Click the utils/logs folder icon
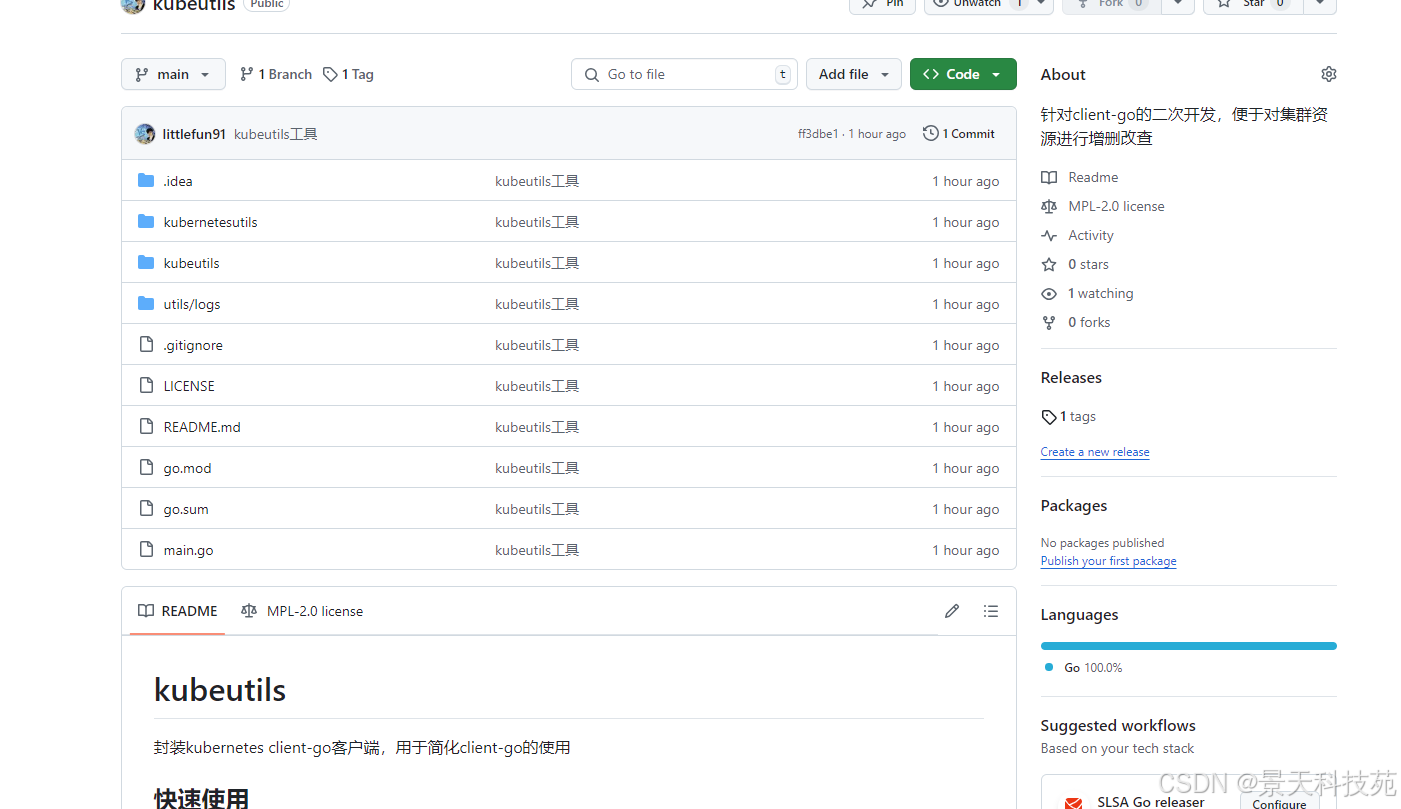This screenshot has height=809, width=1401. 146,304
